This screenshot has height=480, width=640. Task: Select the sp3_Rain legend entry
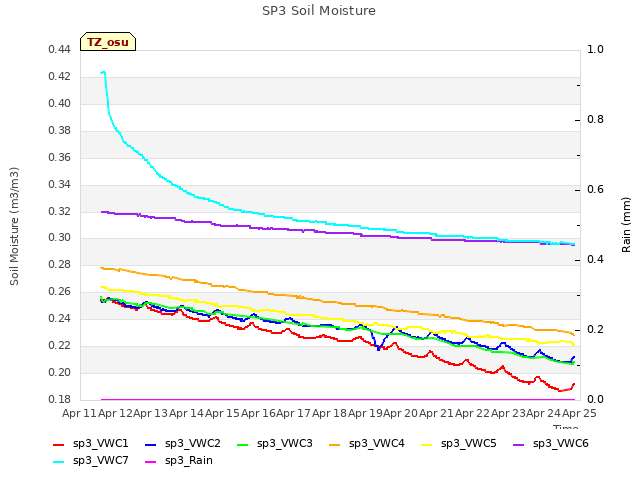pyautogui.click(x=179, y=461)
